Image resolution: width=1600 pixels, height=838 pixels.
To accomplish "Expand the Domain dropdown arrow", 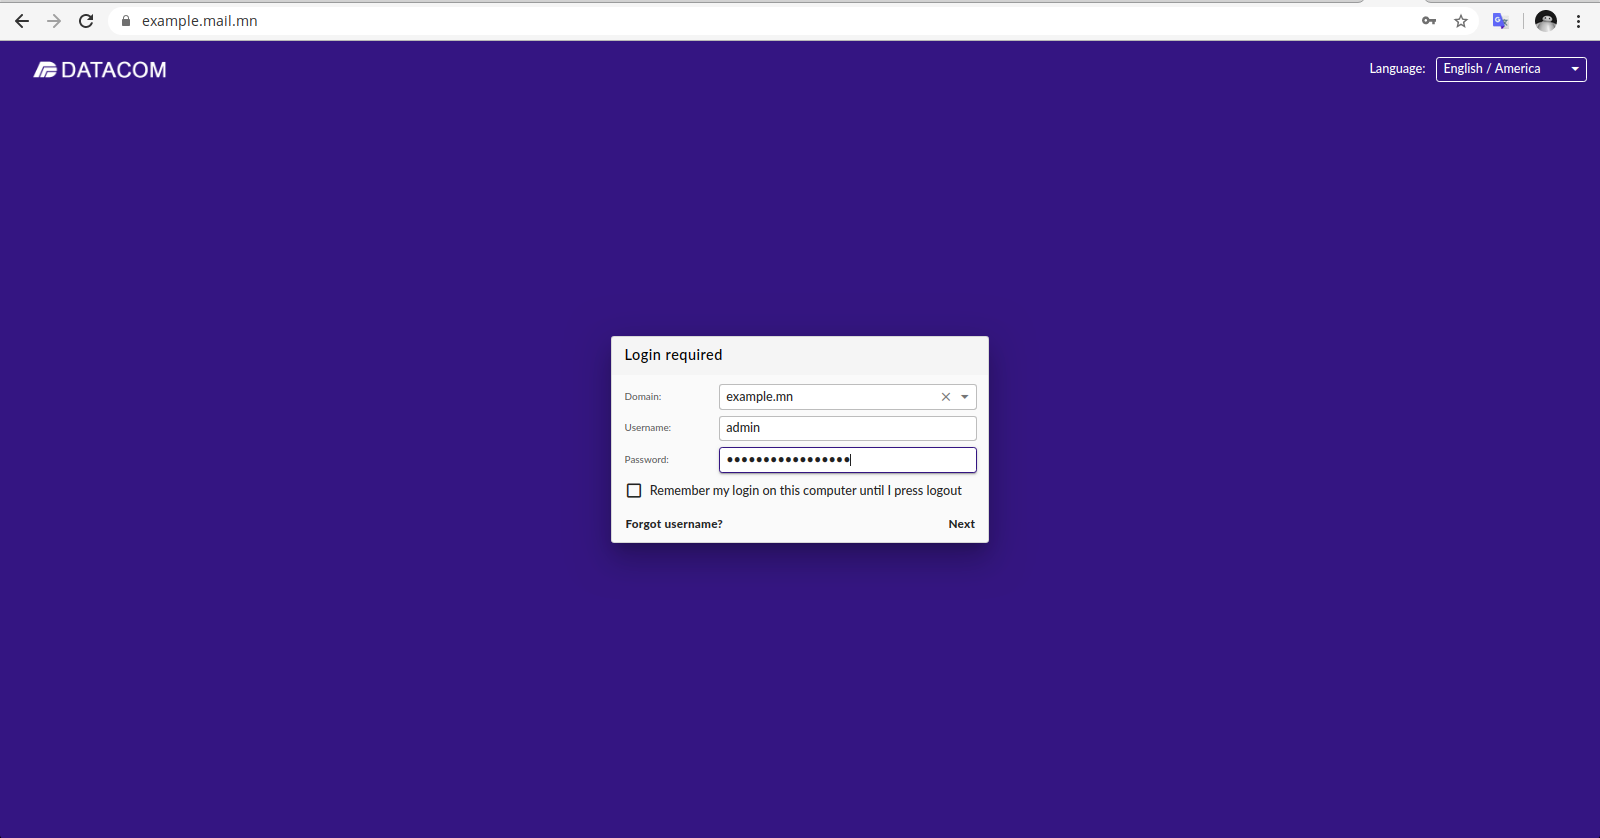I will 965,397.
